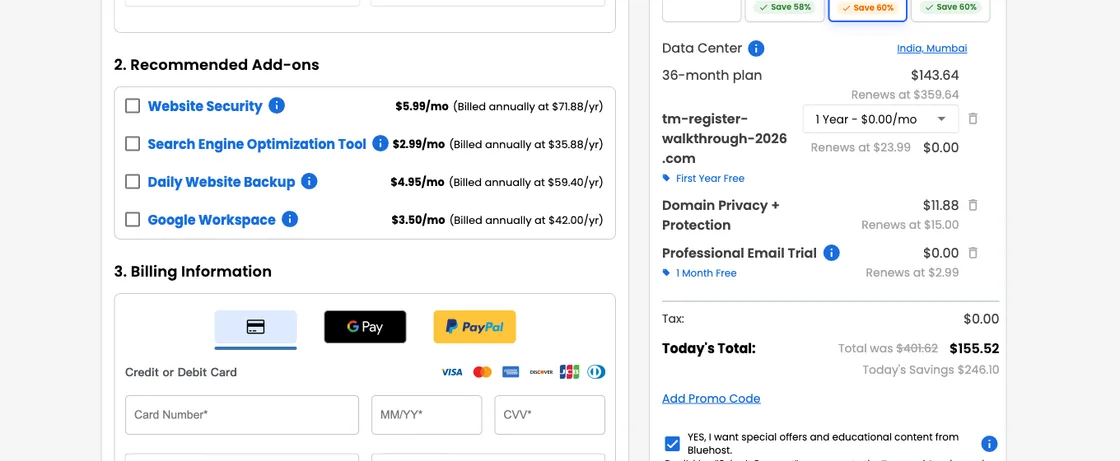The height and width of the screenshot is (461, 1120).
Task: Open Search Engine Optimization Tool info icon
Action: [380, 144]
